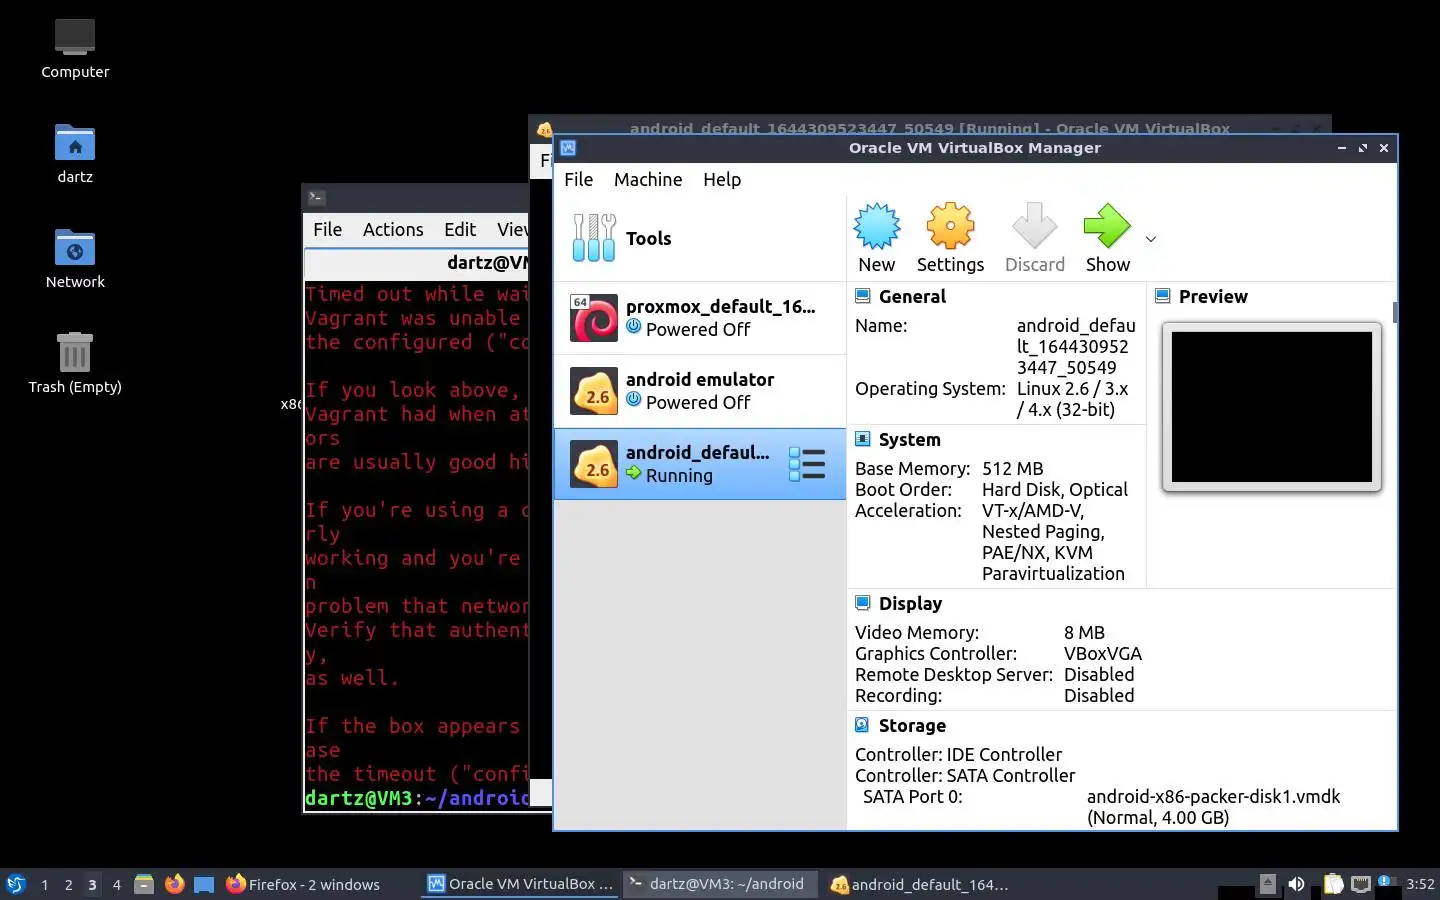
Task: Click the Display section header
Action: [x=910, y=603]
